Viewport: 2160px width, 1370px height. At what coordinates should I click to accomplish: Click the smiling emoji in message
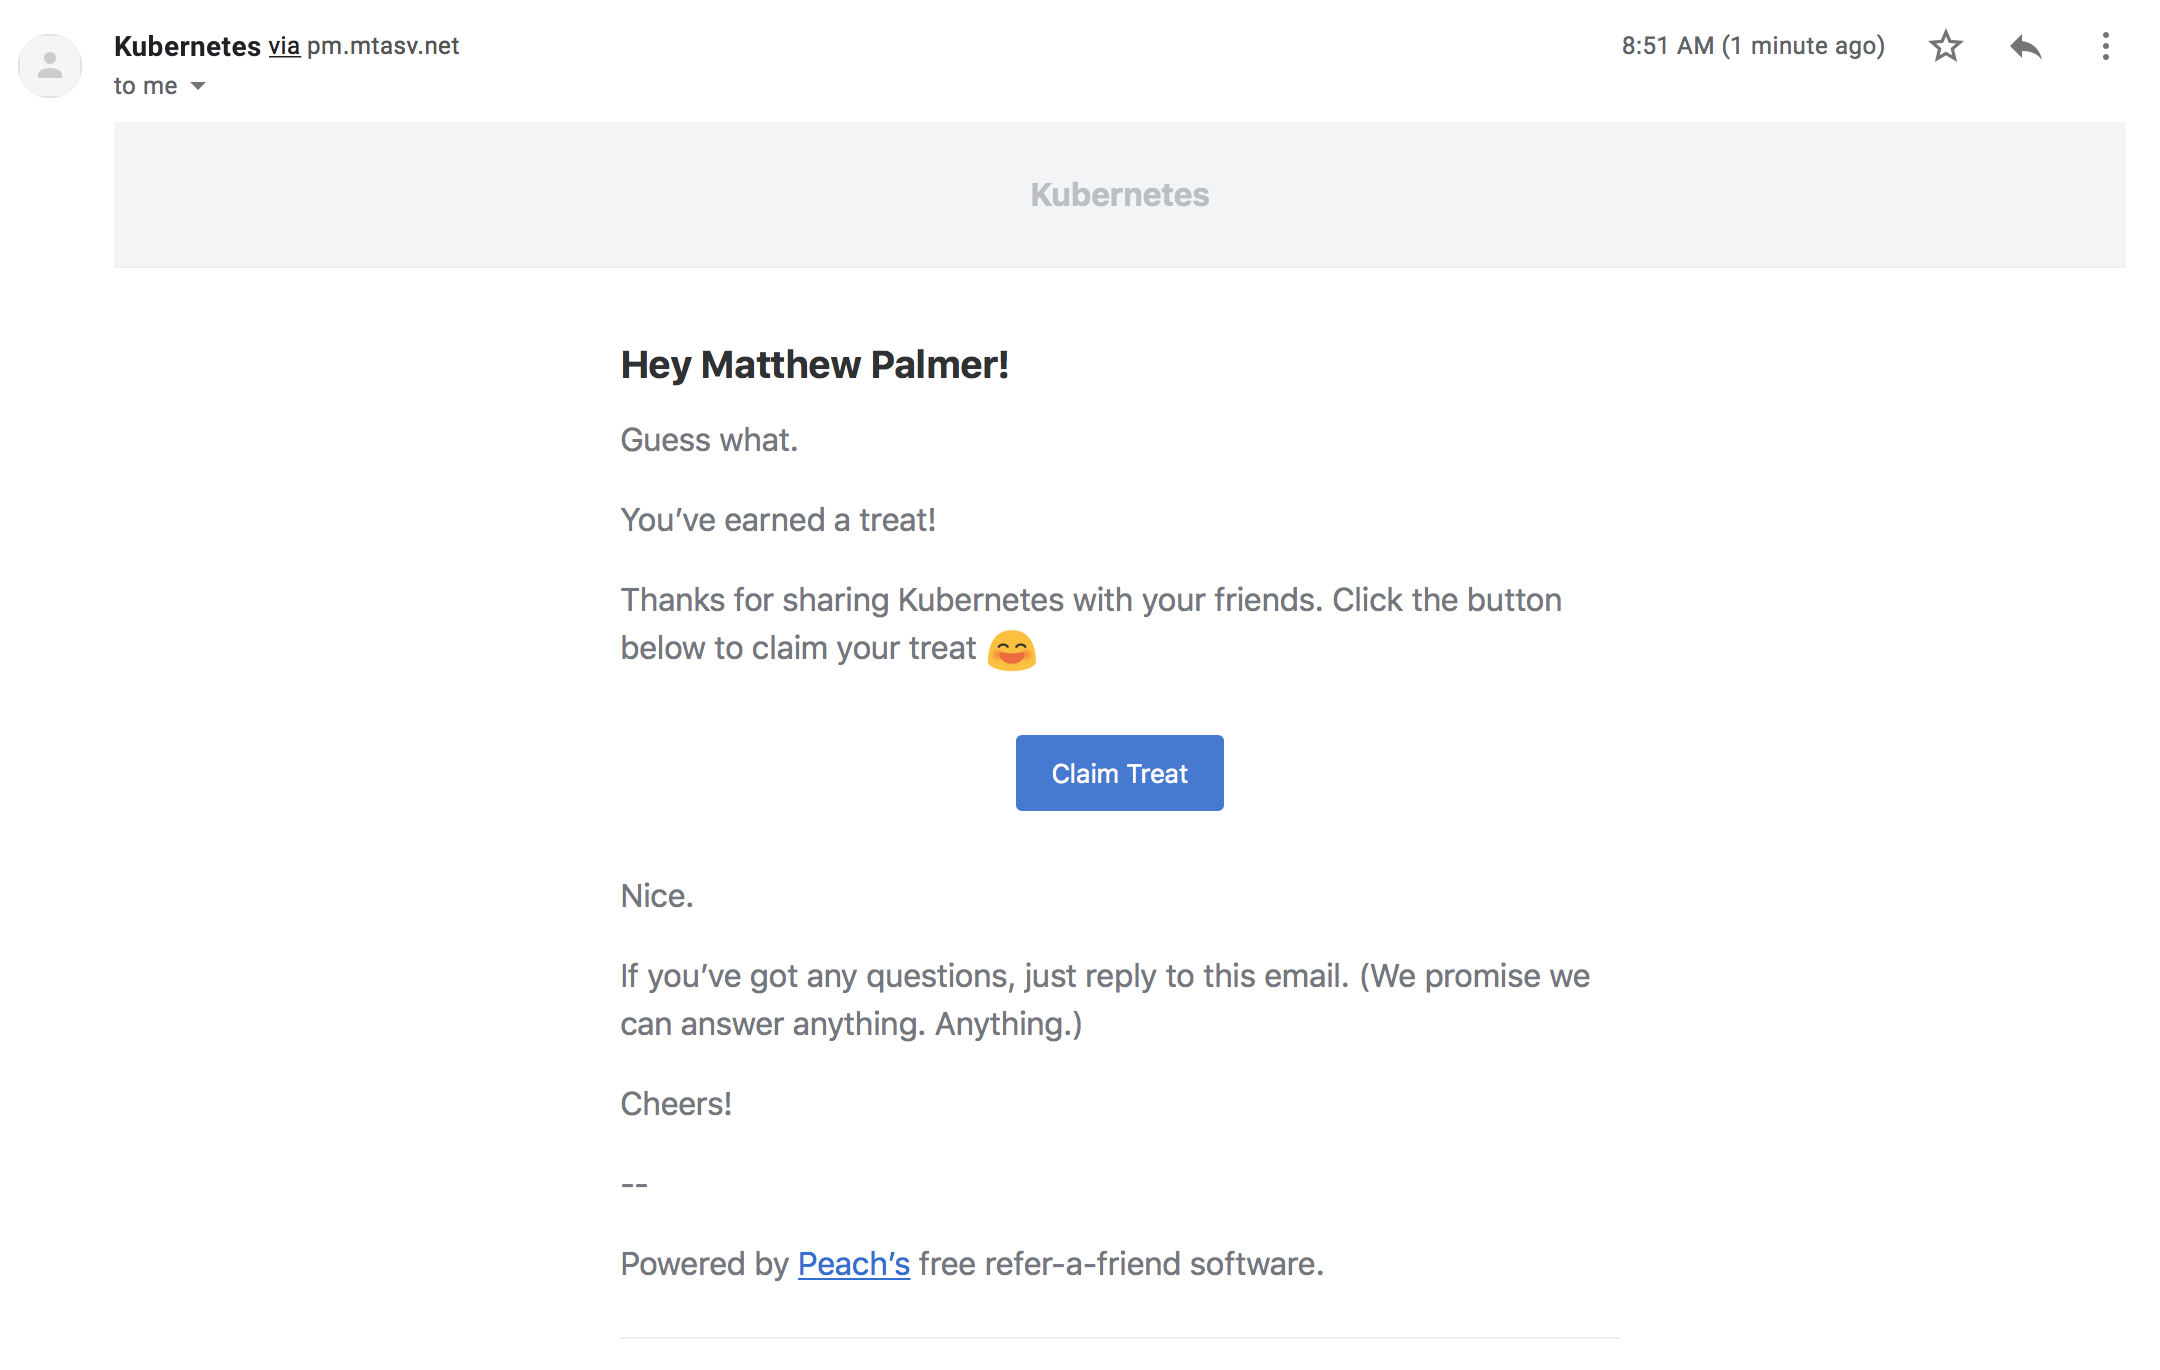coord(1011,650)
